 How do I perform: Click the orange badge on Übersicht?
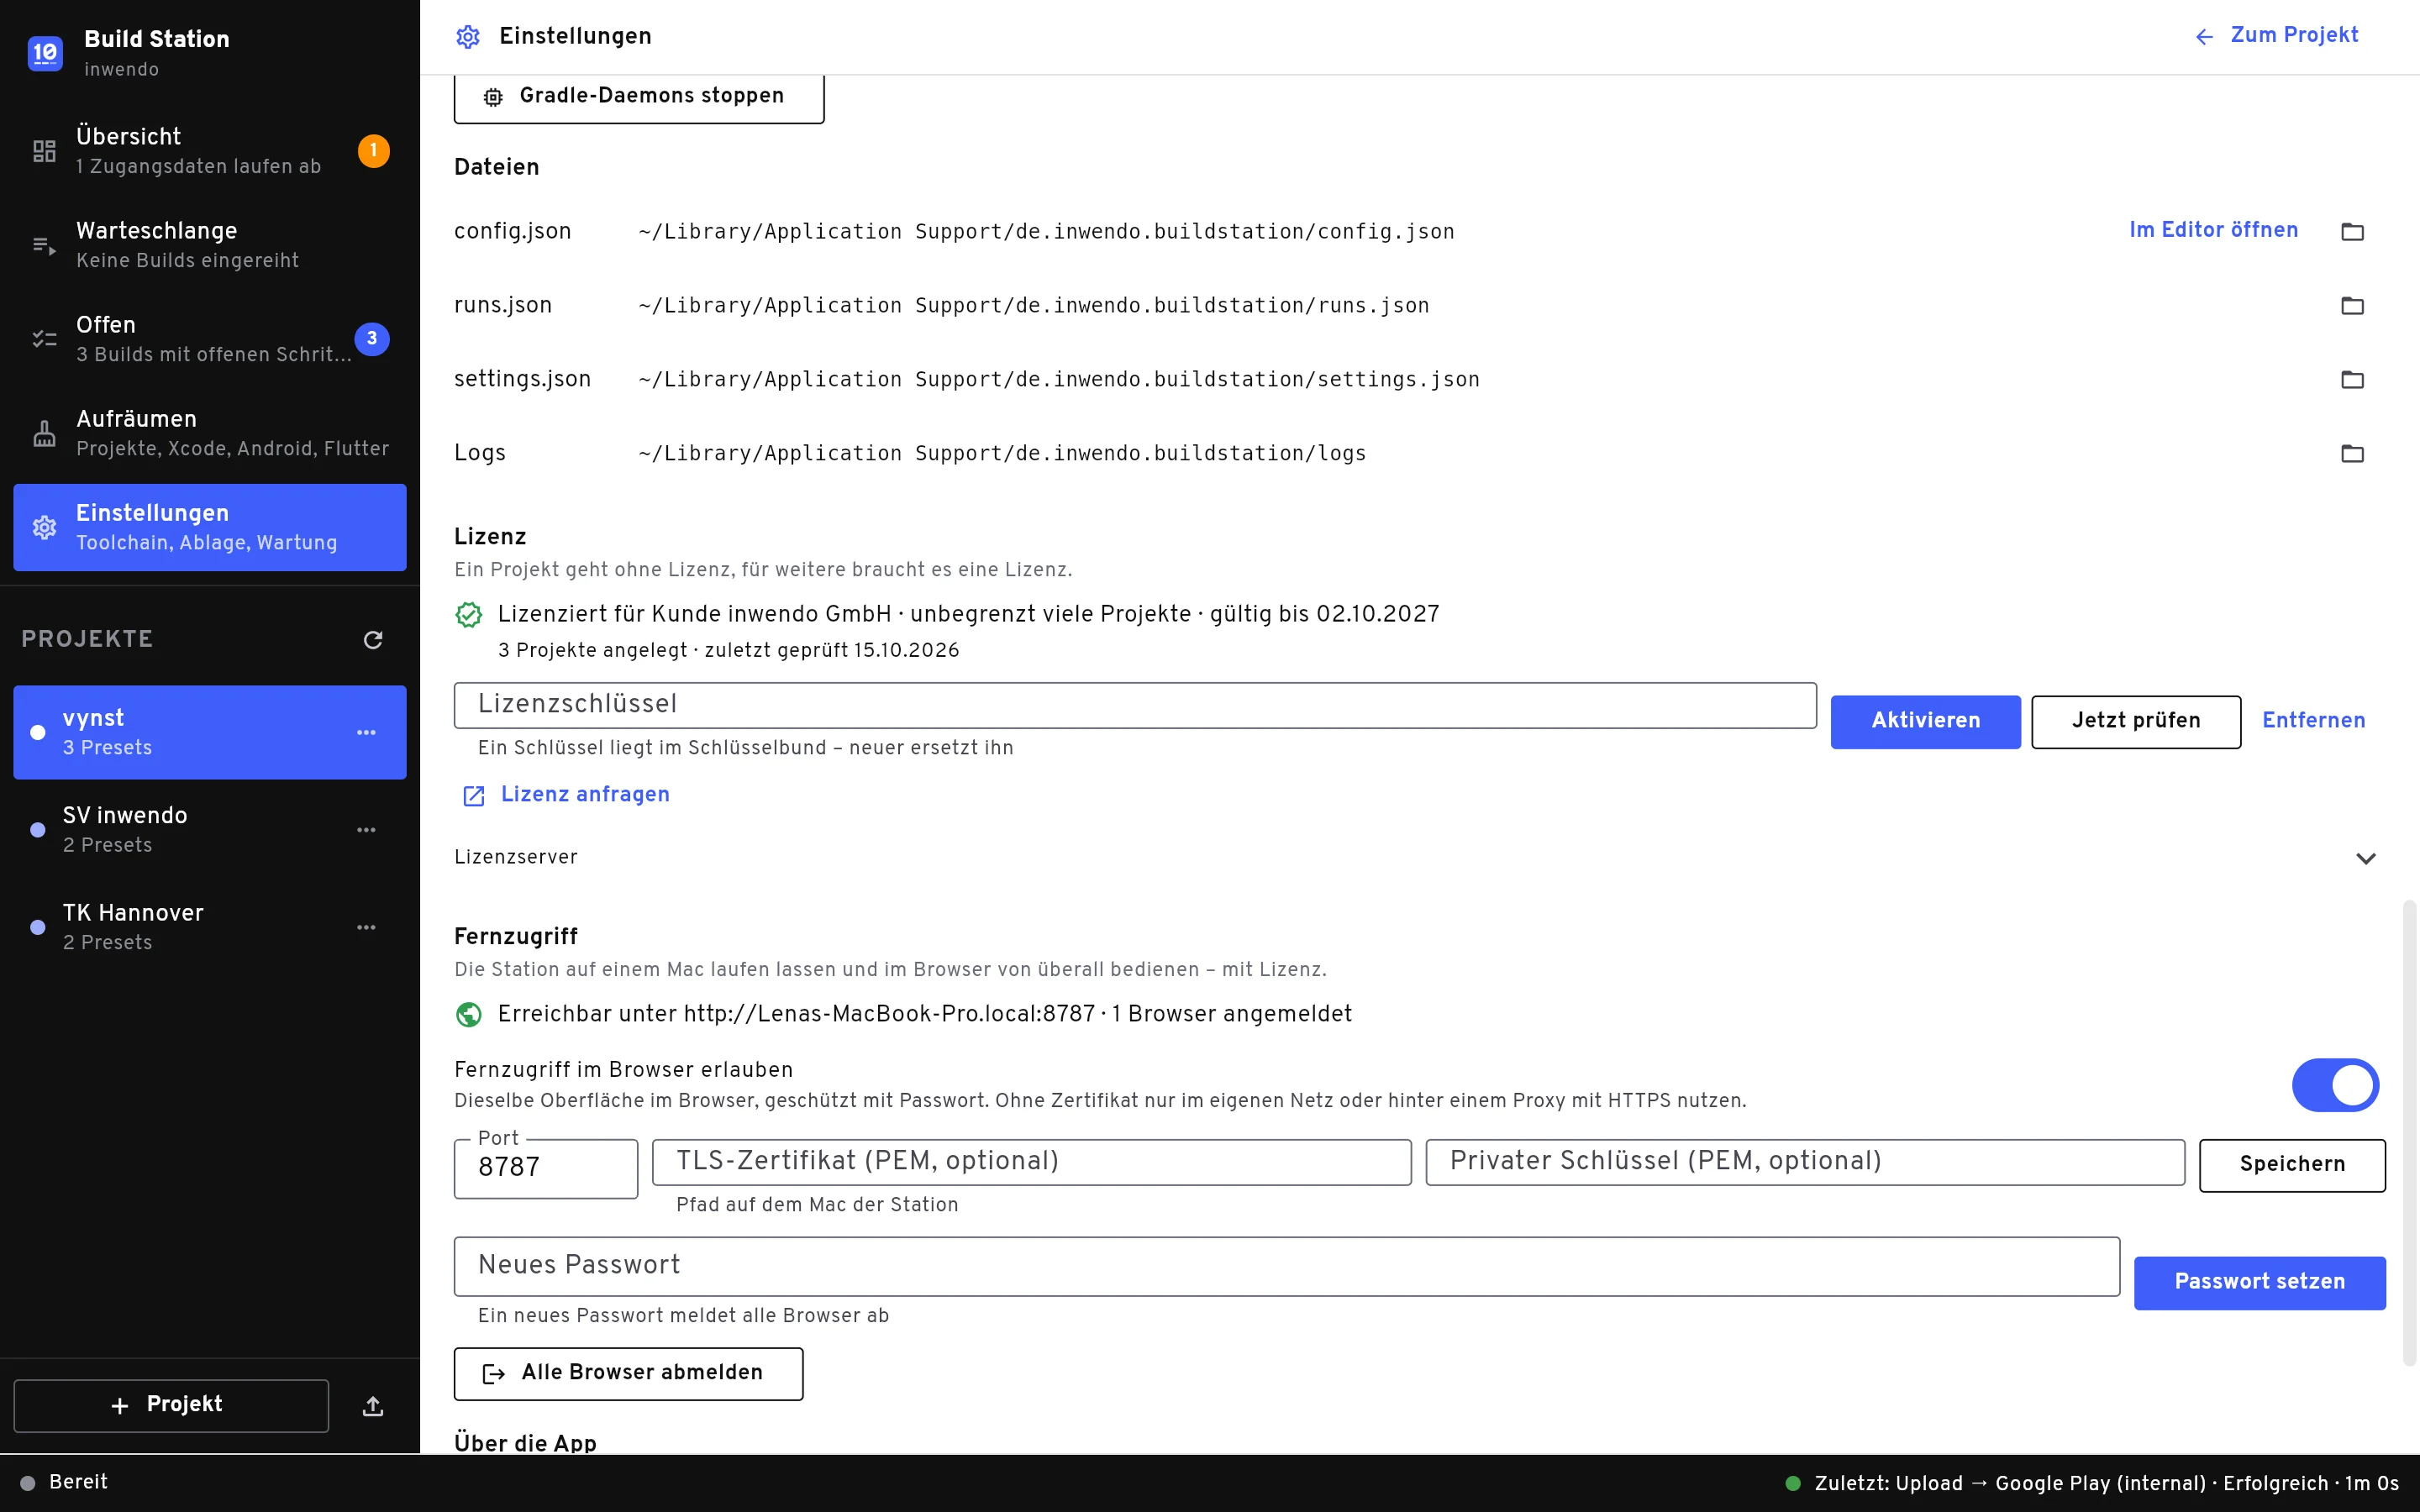click(374, 151)
